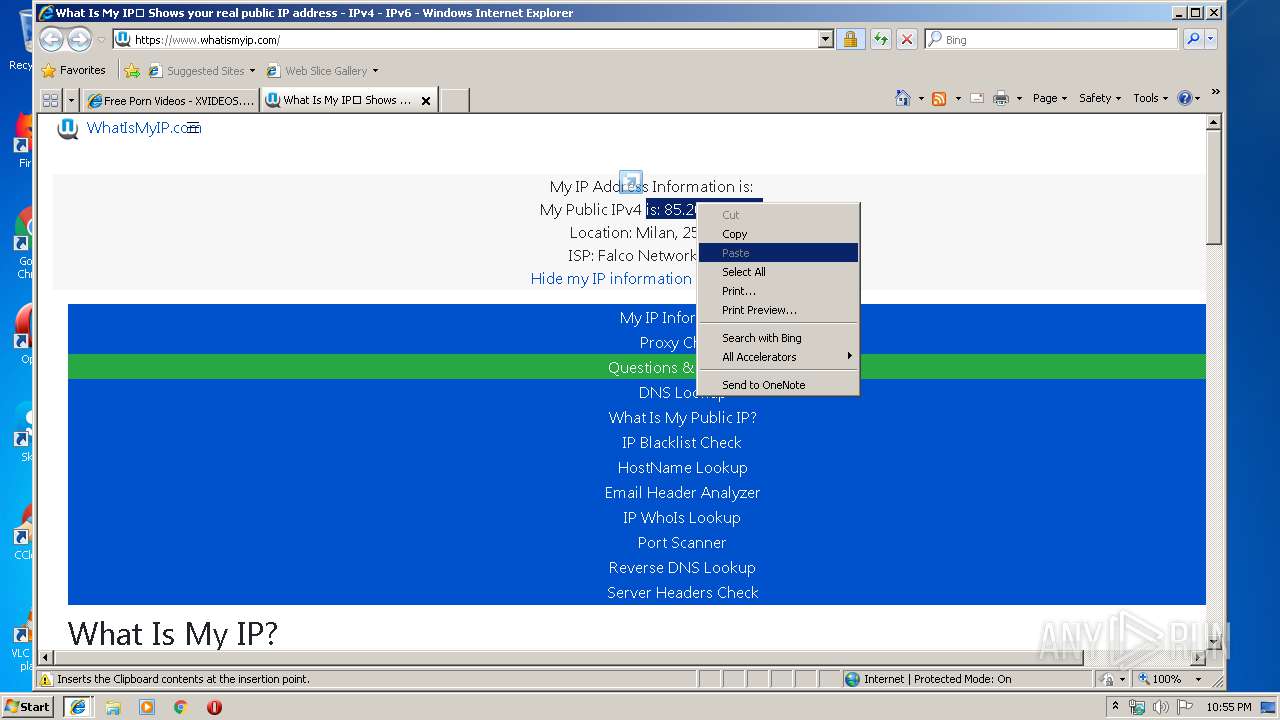Click the browser Forward arrow button

click(79, 39)
